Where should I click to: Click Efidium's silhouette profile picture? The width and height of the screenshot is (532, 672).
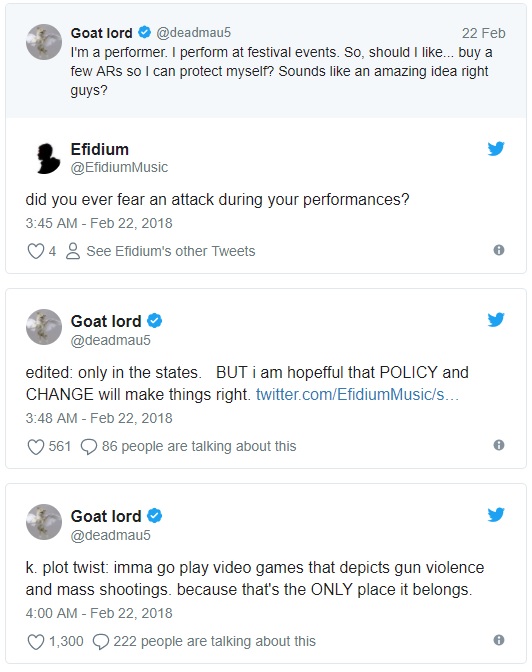tap(46, 158)
